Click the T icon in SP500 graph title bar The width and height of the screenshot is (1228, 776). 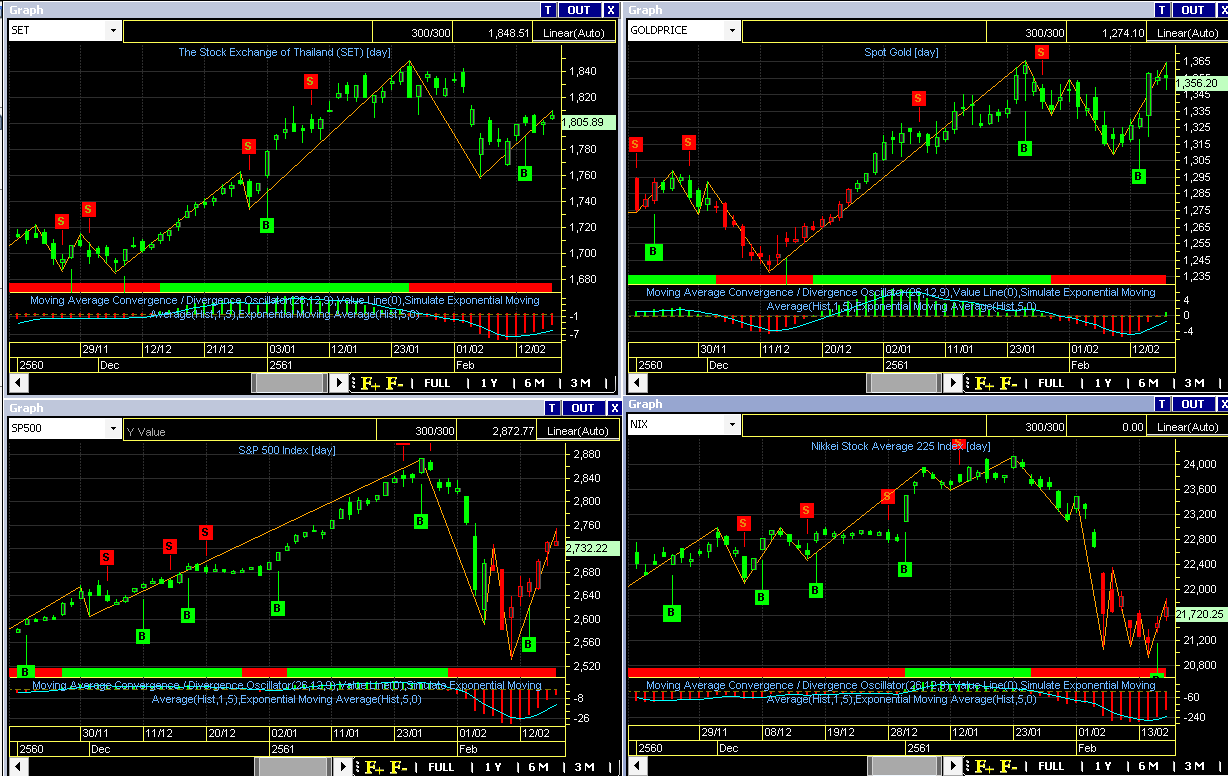pyautogui.click(x=552, y=408)
